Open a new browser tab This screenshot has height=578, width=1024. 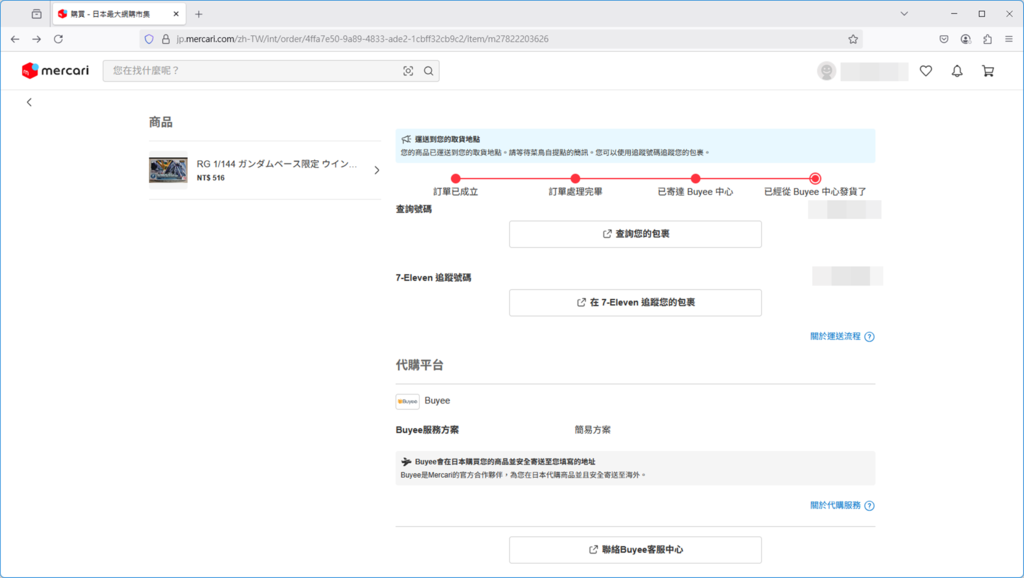click(199, 14)
